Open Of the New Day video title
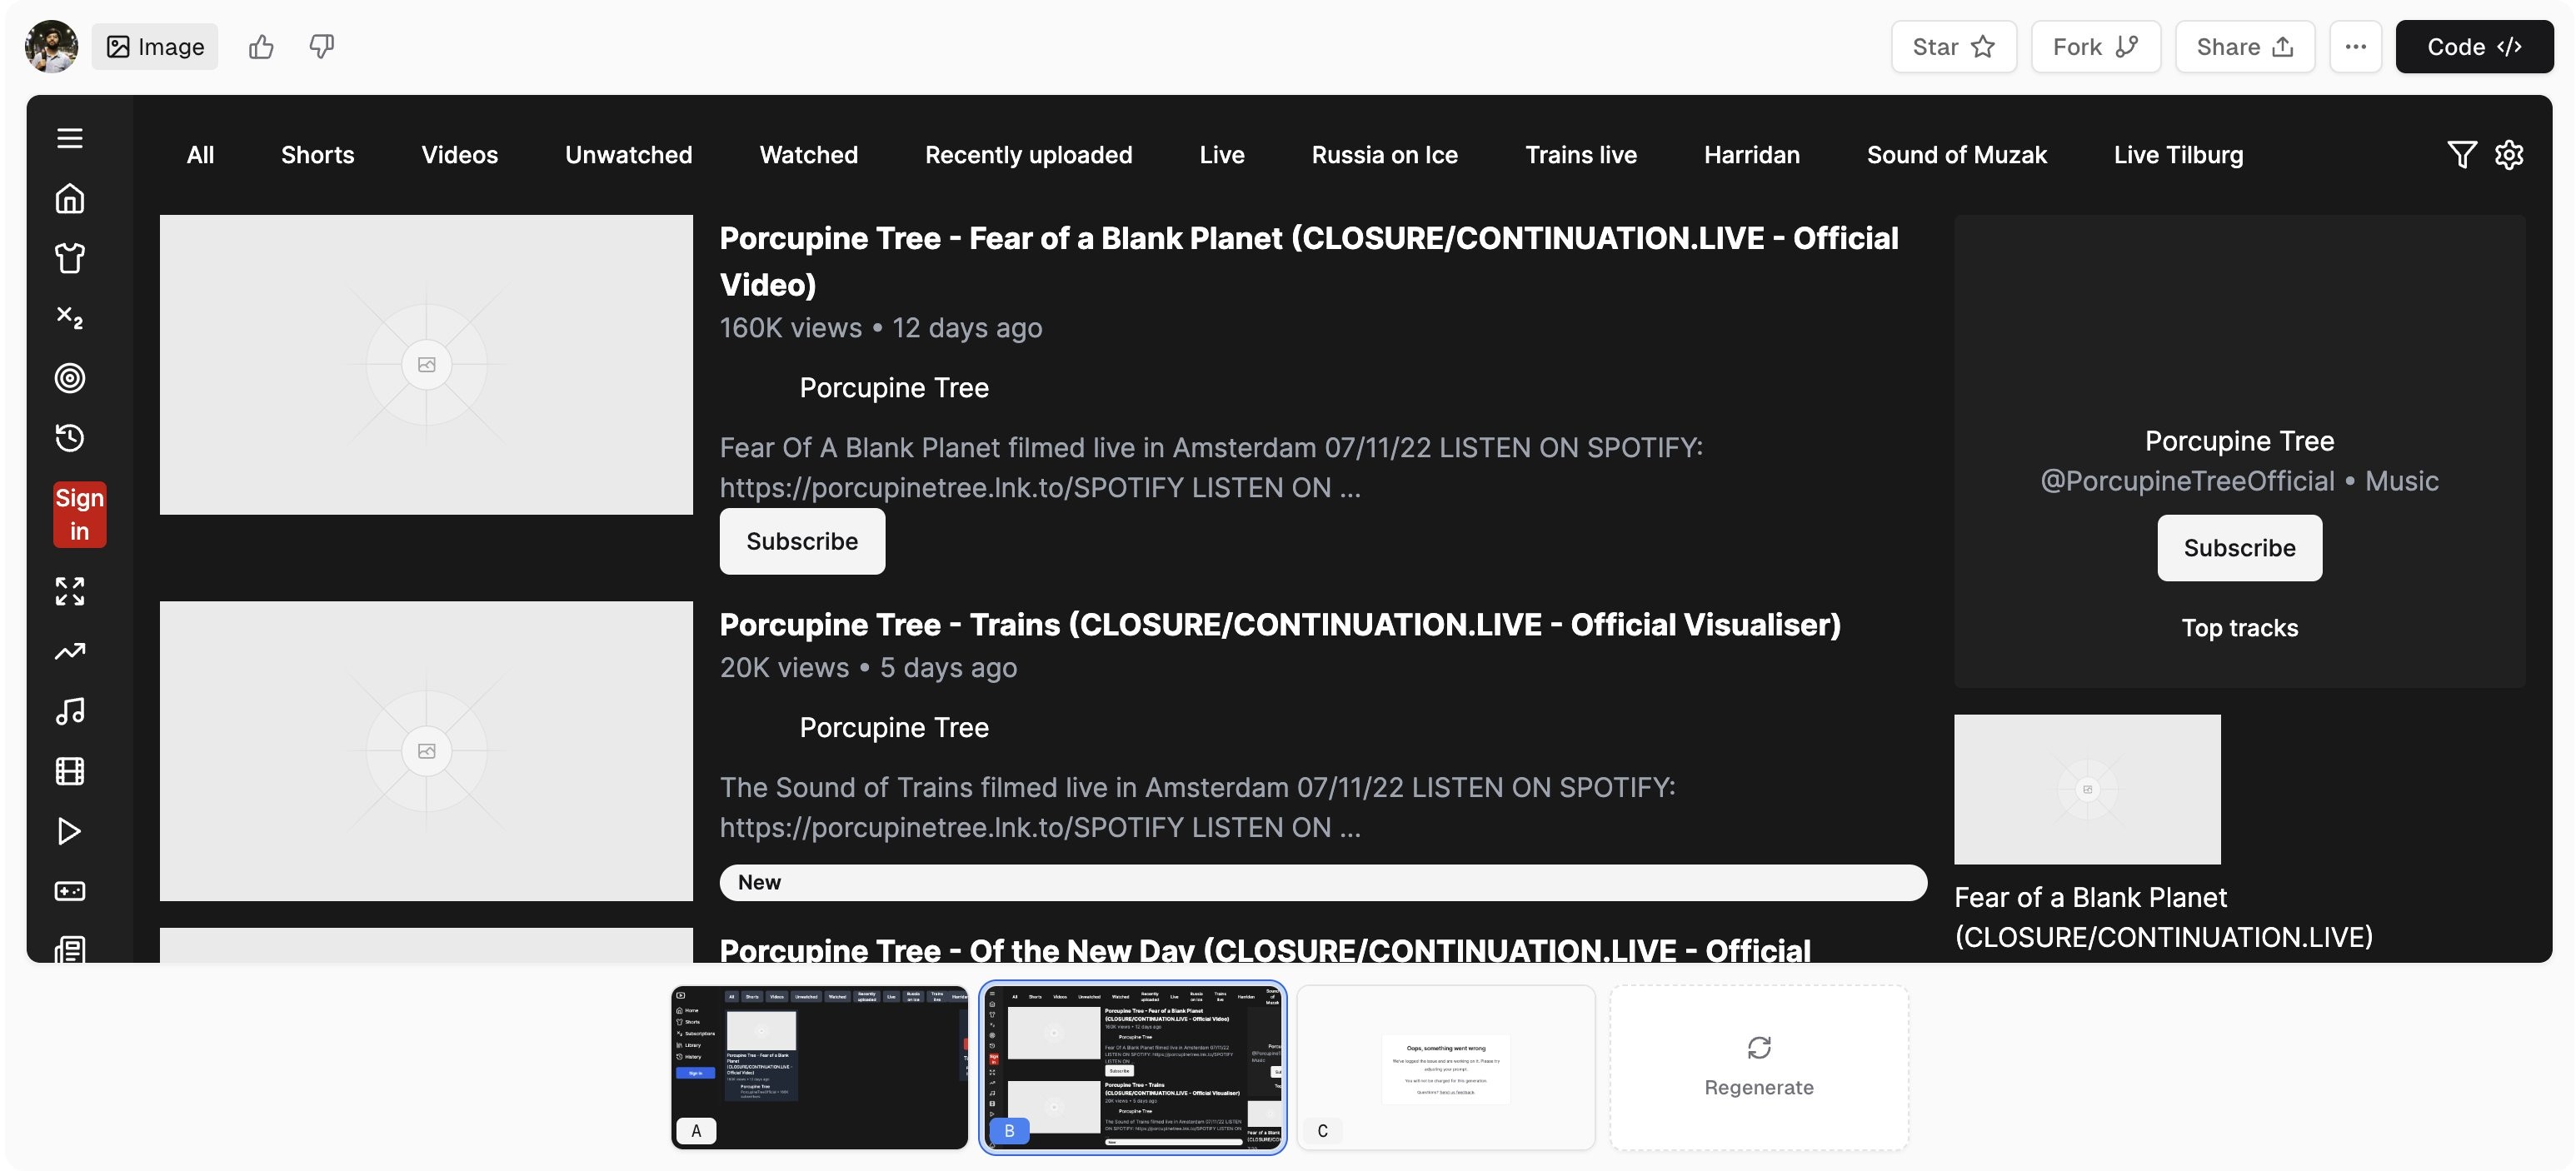The height and width of the screenshot is (1171, 2576). pos(1265,948)
